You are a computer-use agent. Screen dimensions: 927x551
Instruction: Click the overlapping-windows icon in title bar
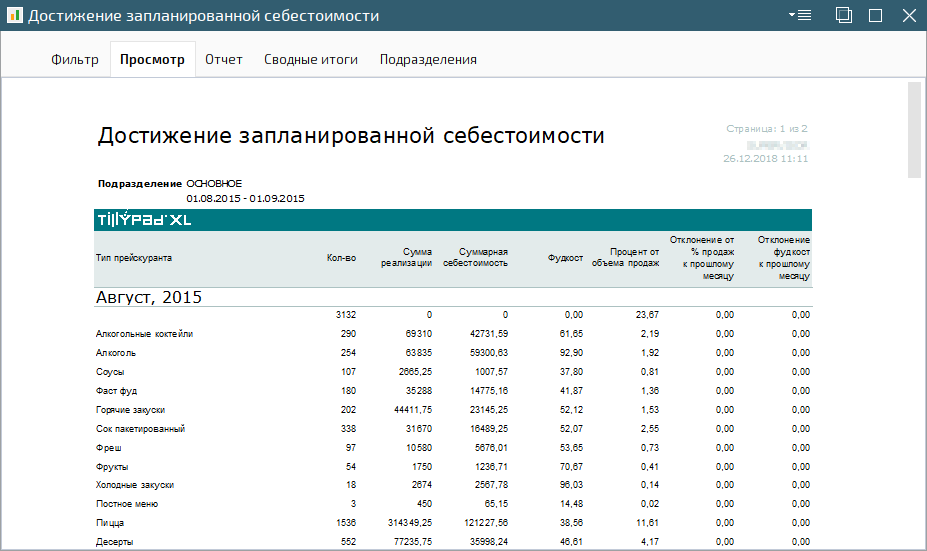point(844,15)
